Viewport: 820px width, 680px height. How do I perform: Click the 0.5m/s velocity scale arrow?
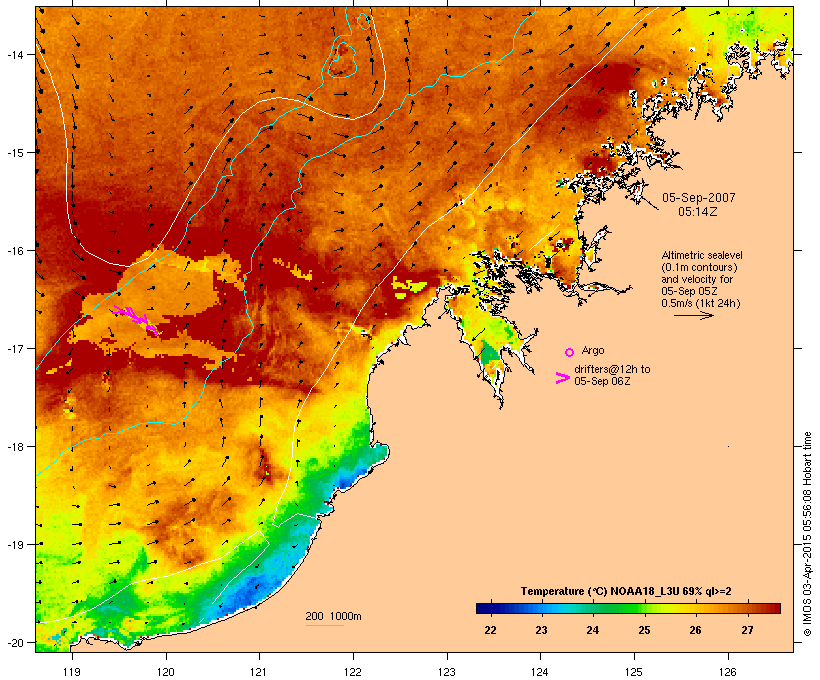[693, 315]
